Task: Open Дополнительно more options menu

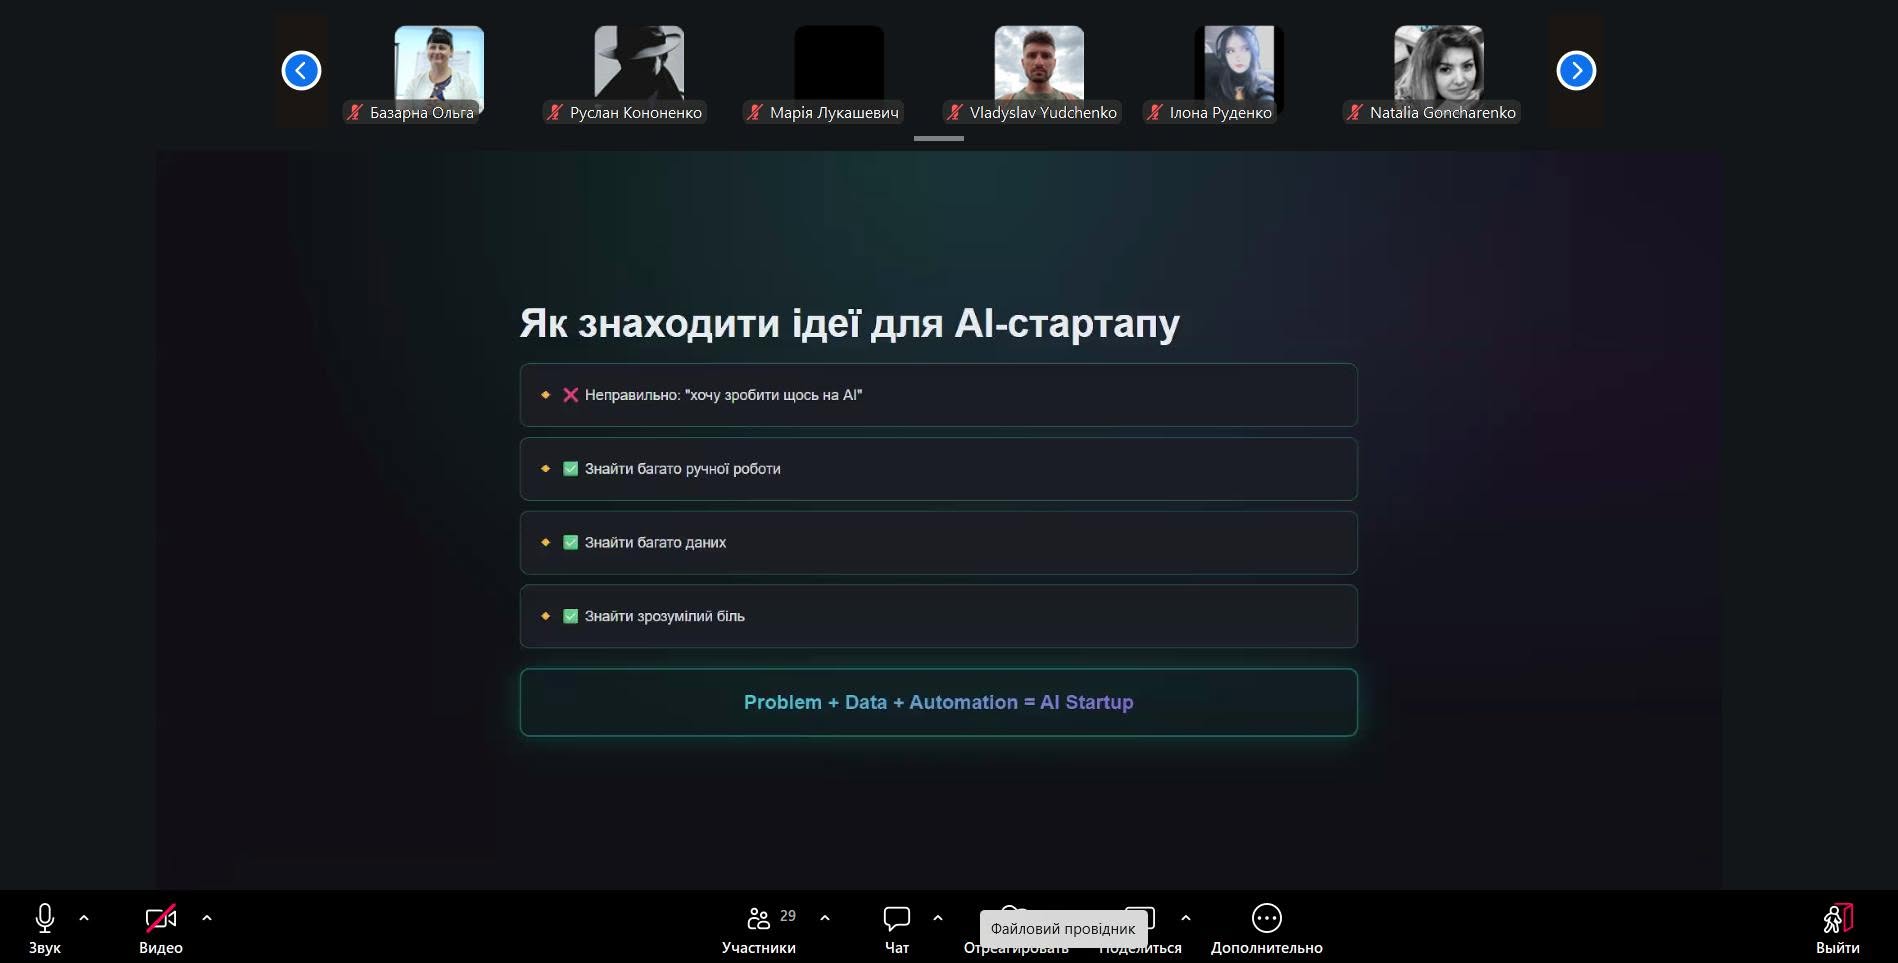Action: (1267, 929)
